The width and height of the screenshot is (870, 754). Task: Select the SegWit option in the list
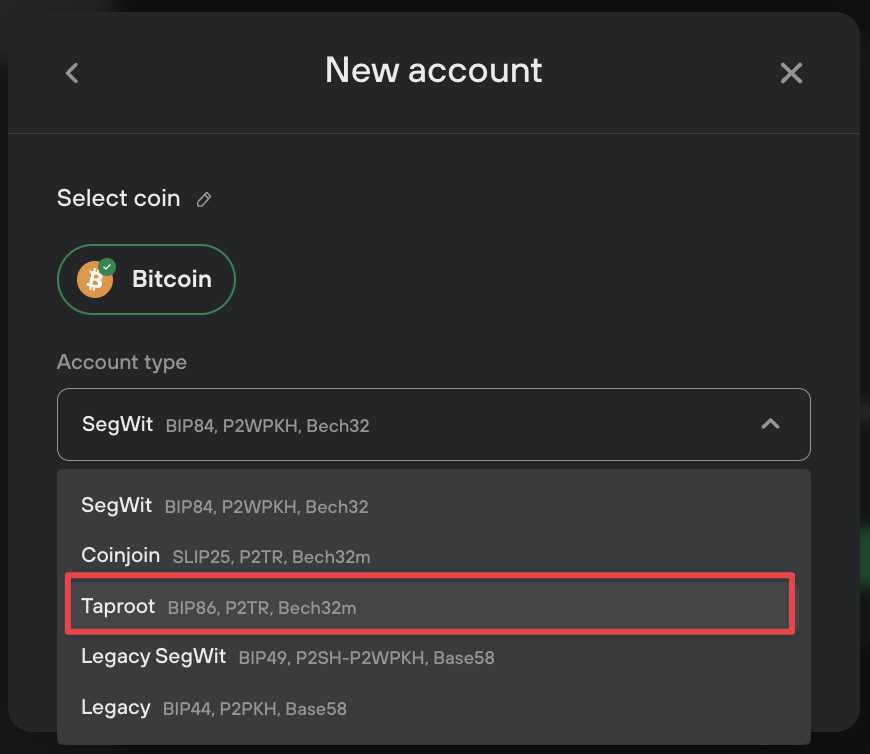point(434,505)
